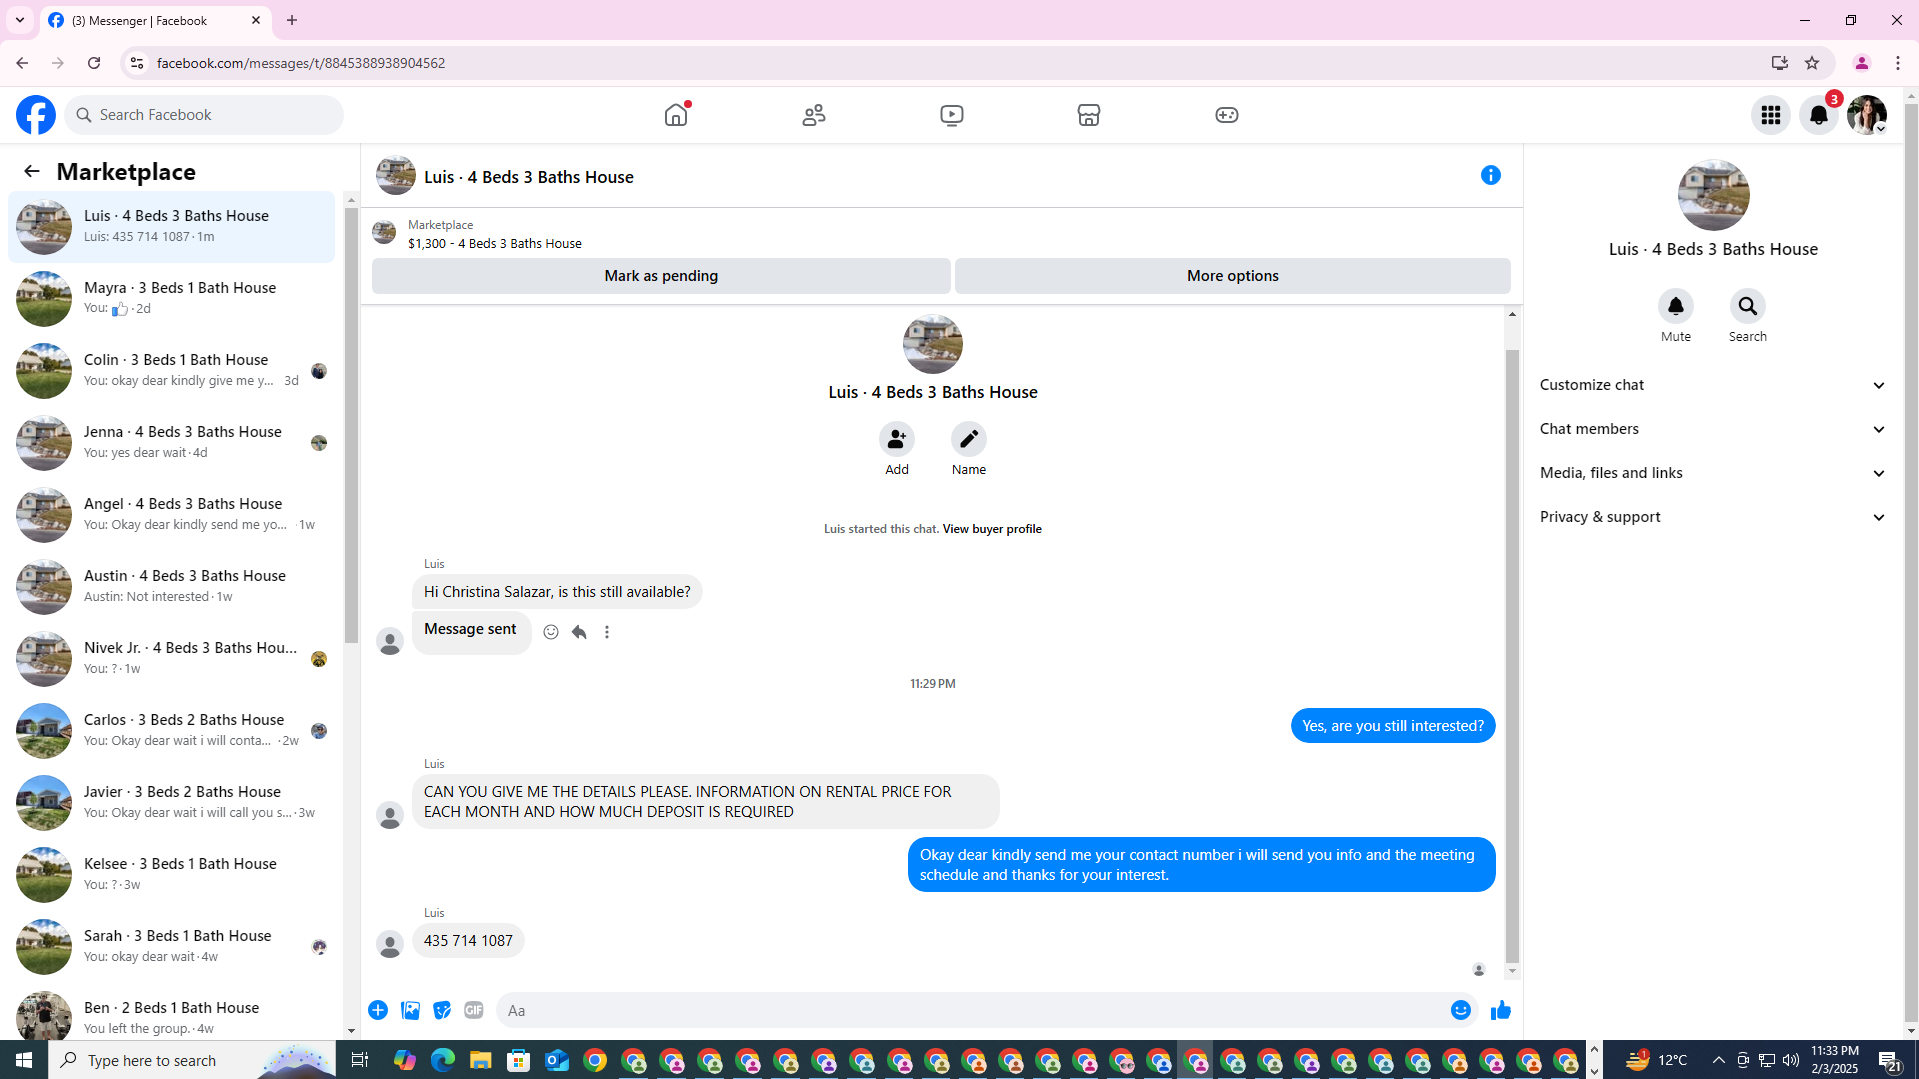Go back from Marketplace chat list
This screenshot has width=1919, height=1079.
(32, 171)
